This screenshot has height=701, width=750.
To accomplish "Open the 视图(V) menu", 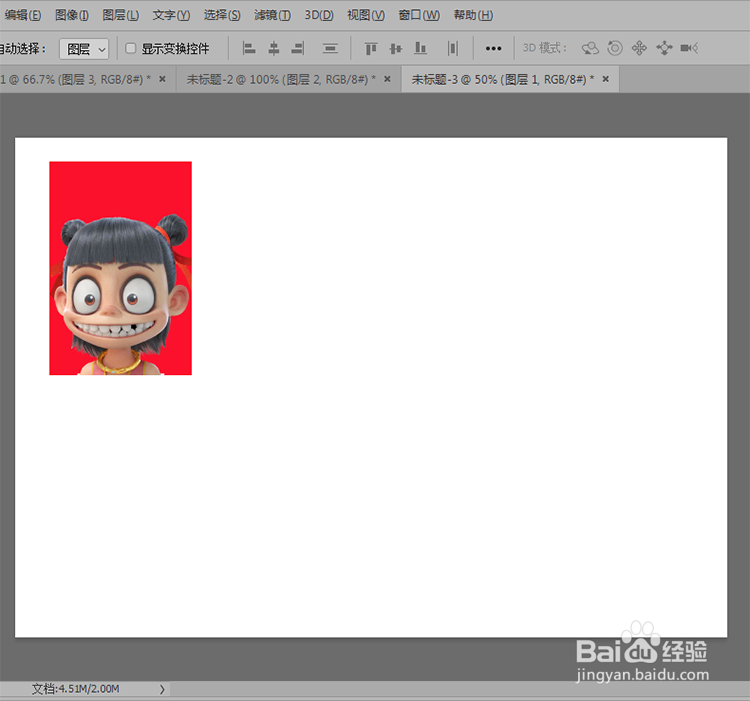I will point(366,15).
